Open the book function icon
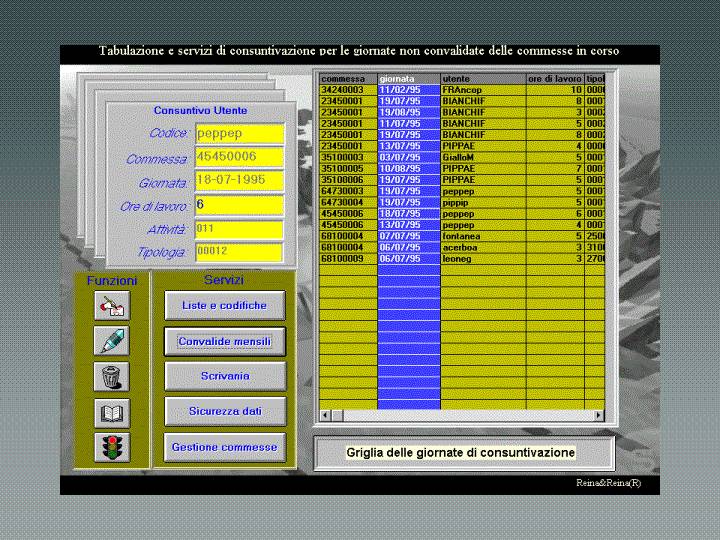This screenshot has width=720, height=540. [x=112, y=413]
